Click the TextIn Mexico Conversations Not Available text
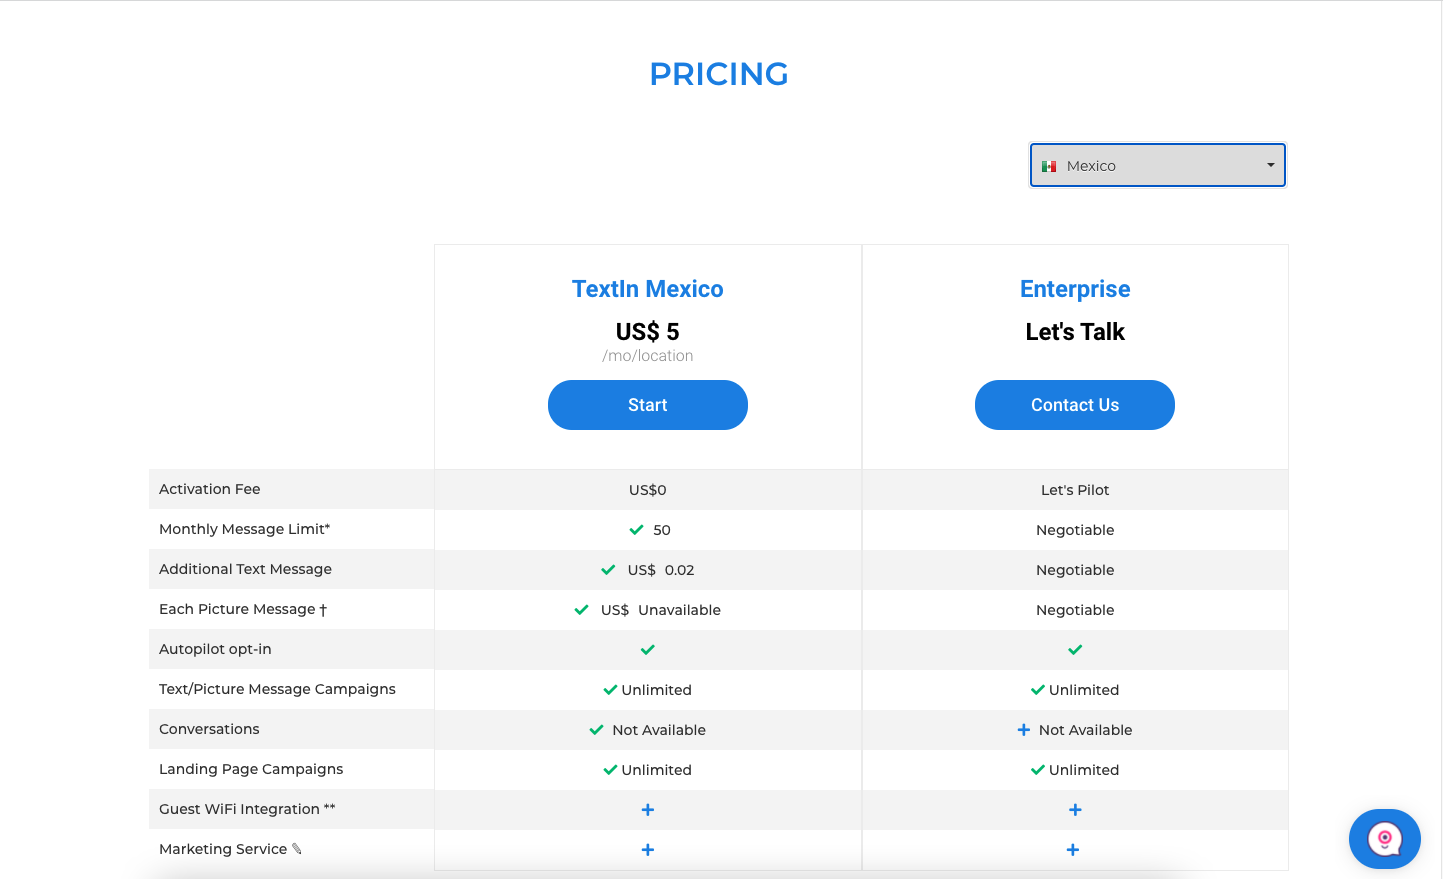 [659, 730]
